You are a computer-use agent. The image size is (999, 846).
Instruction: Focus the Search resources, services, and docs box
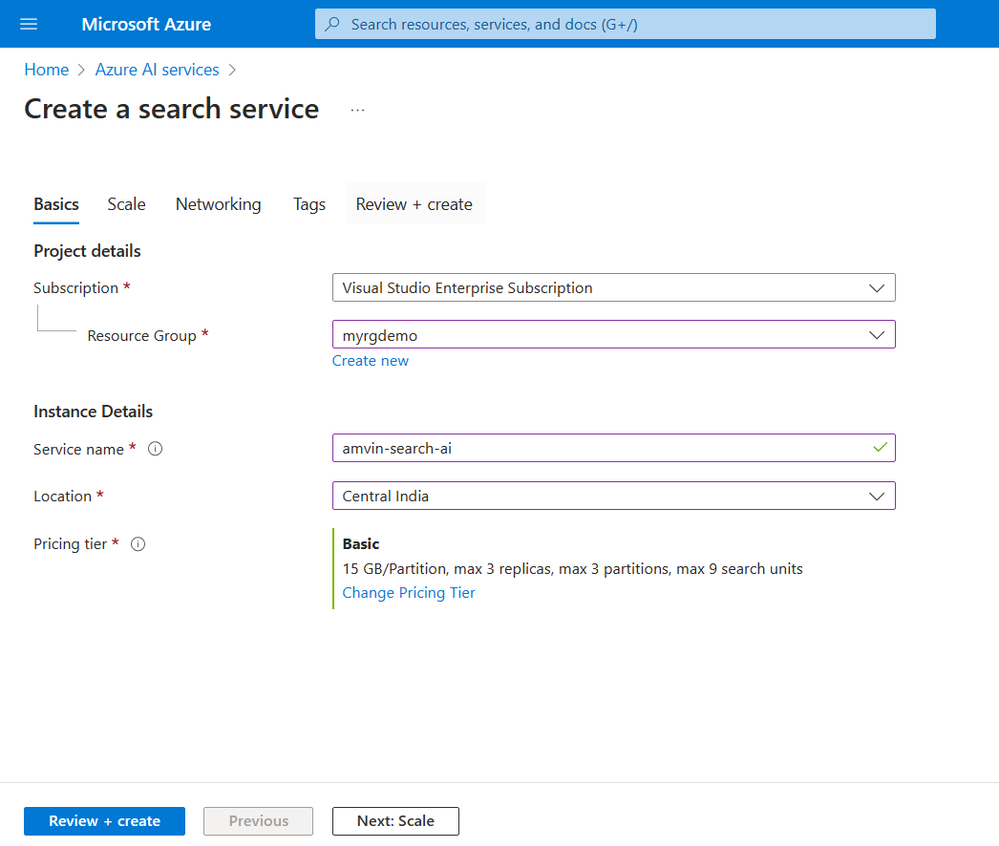(625, 24)
